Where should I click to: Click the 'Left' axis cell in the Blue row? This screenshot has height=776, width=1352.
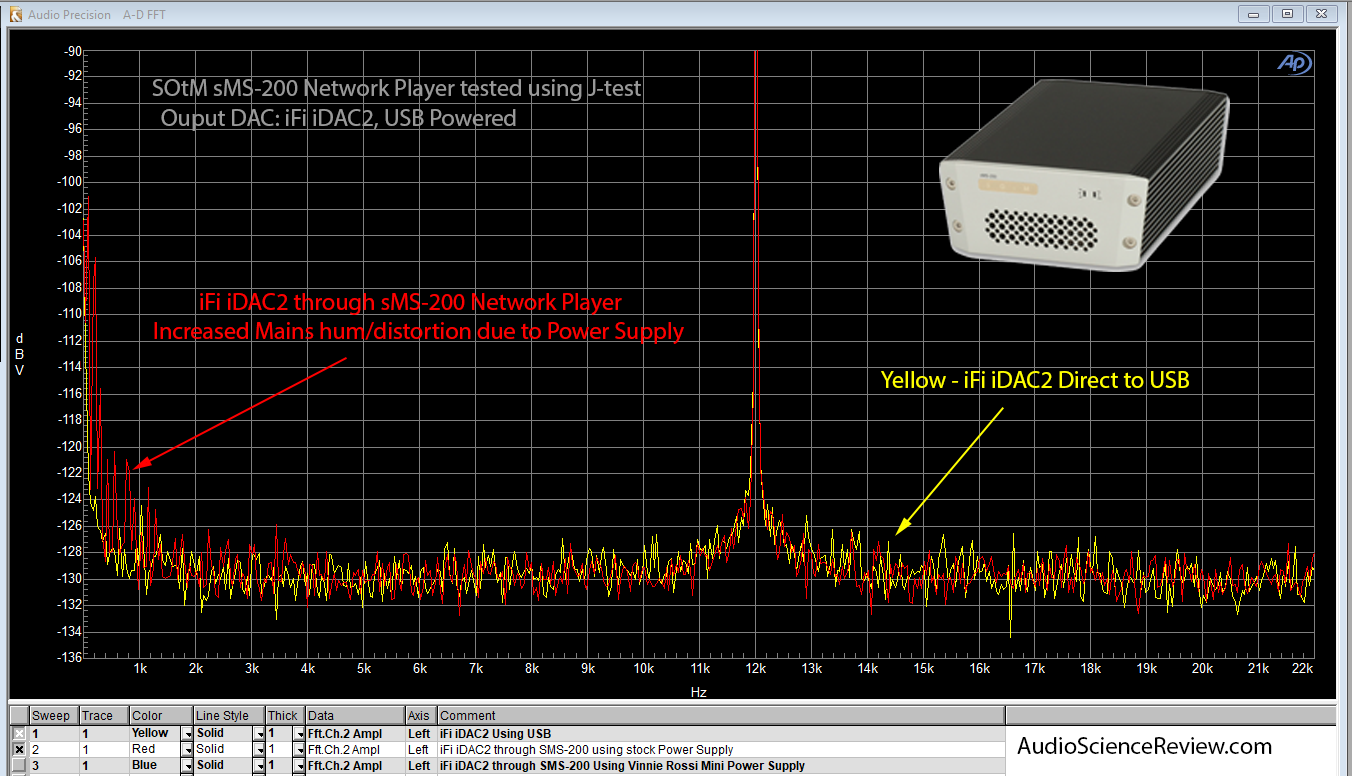[x=421, y=766]
